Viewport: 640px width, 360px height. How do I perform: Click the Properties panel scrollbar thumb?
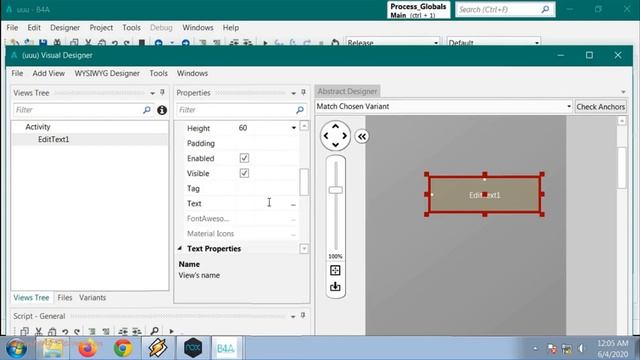point(304,182)
